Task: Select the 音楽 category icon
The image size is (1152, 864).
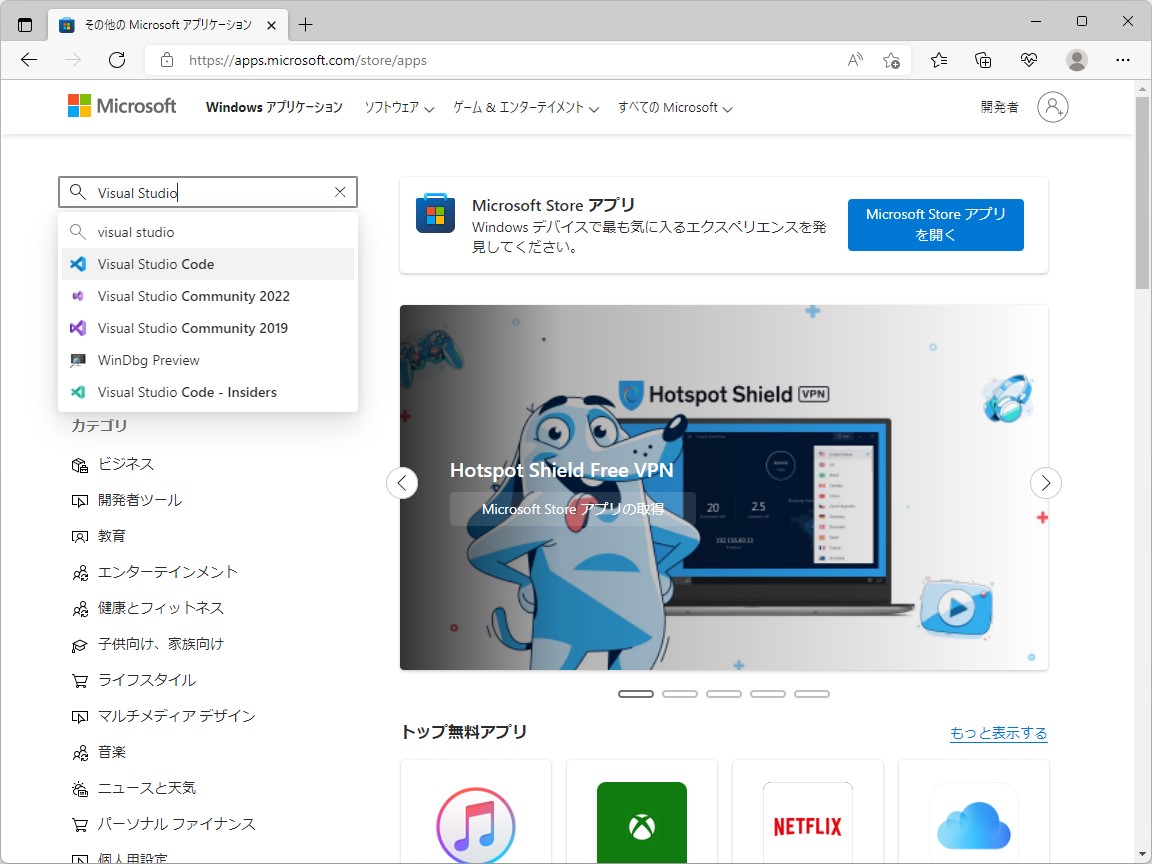Action: (x=81, y=752)
